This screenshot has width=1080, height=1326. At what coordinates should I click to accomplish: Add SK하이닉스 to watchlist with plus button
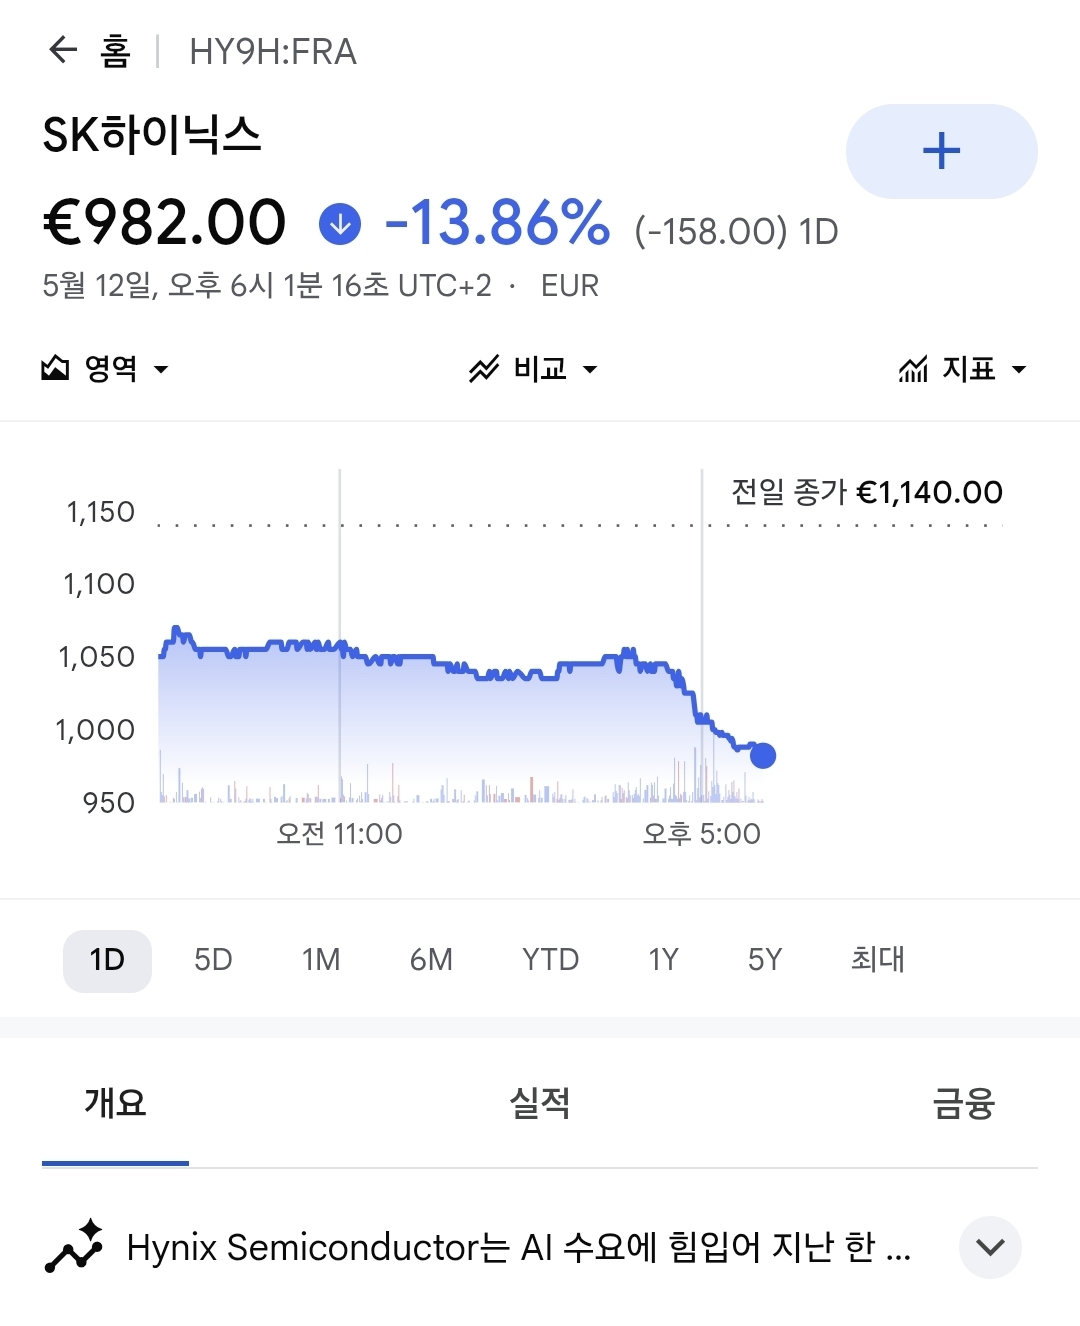tap(941, 151)
